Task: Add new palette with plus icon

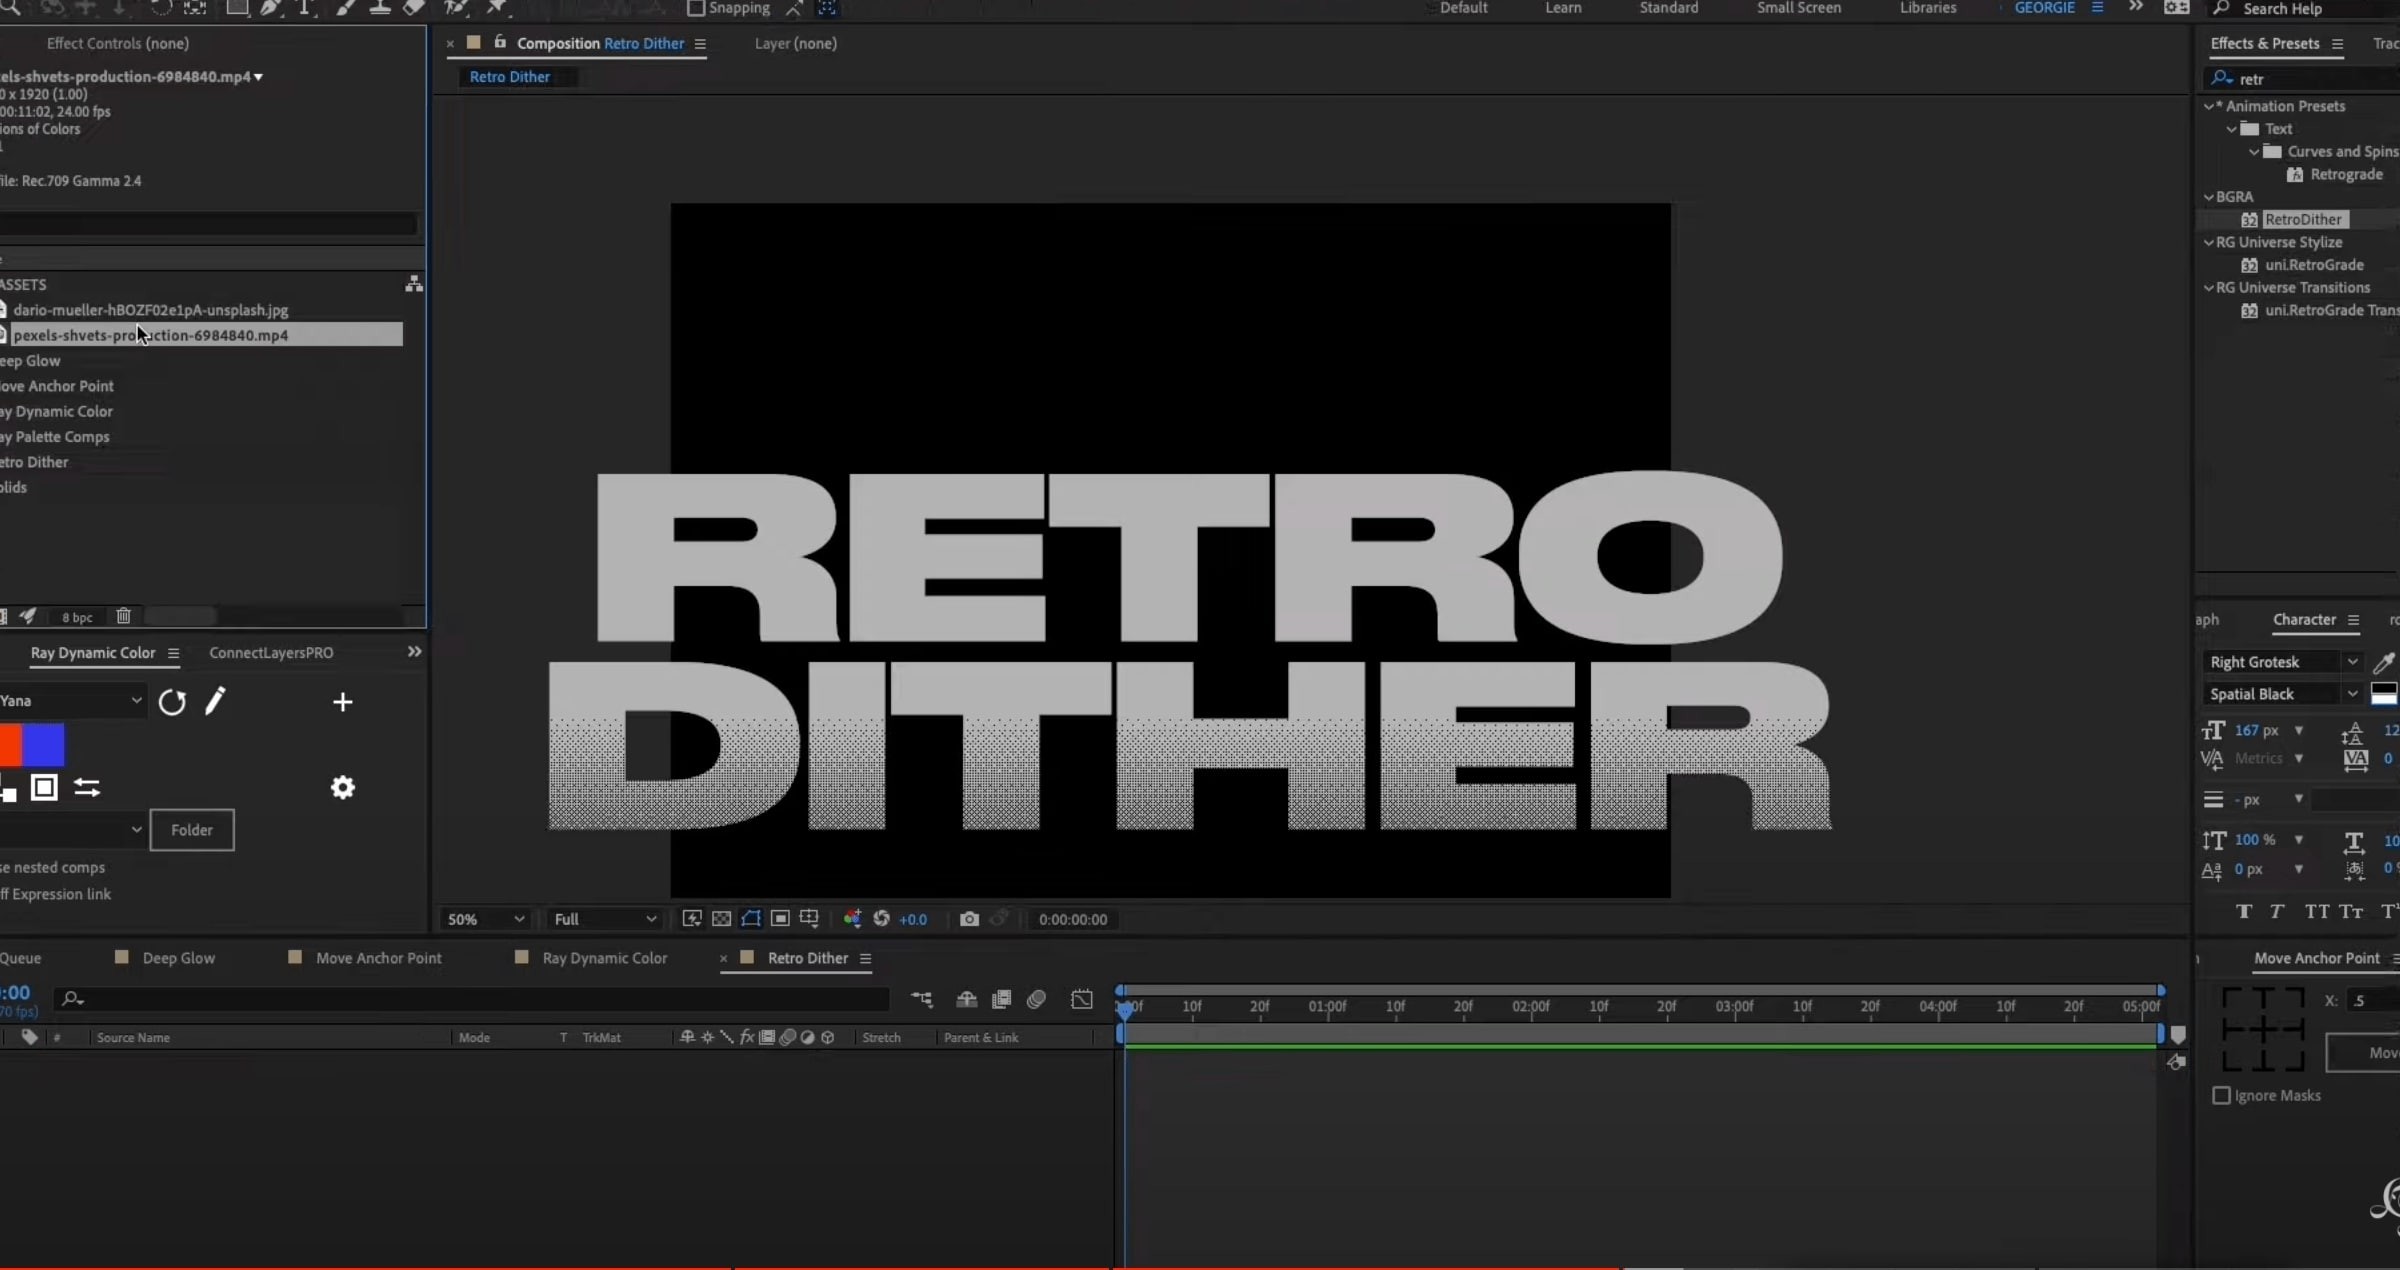Action: click(342, 702)
